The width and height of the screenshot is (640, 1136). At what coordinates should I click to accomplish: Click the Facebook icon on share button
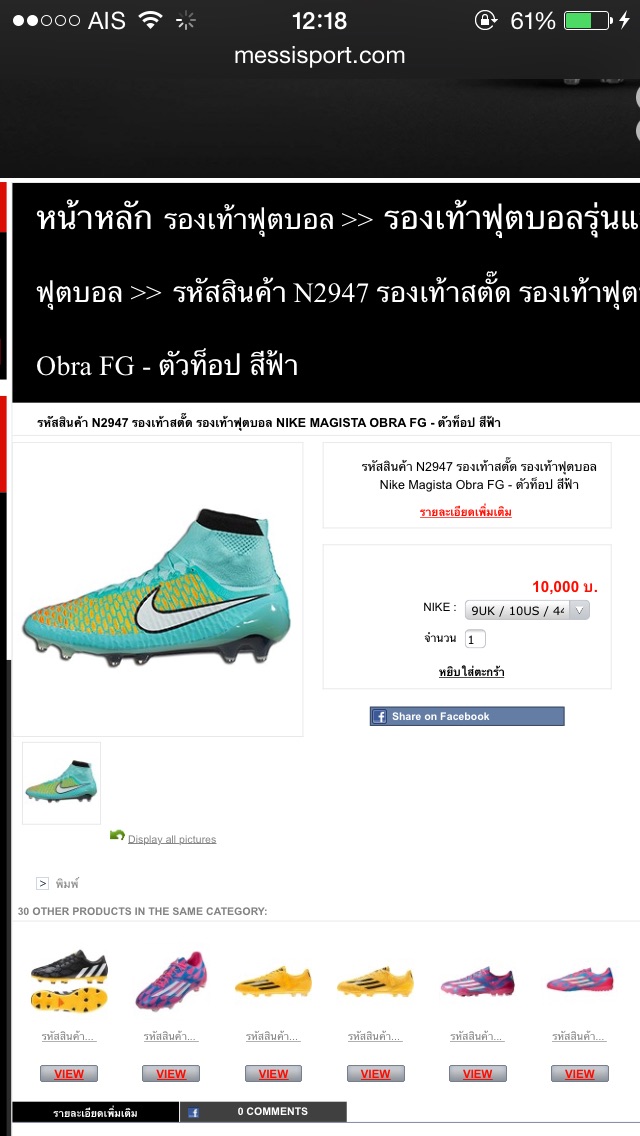pyautogui.click(x=379, y=717)
